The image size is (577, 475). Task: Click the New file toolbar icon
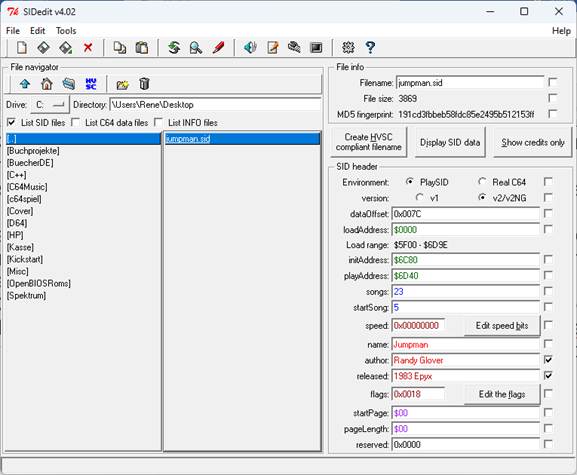[x=22, y=47]
